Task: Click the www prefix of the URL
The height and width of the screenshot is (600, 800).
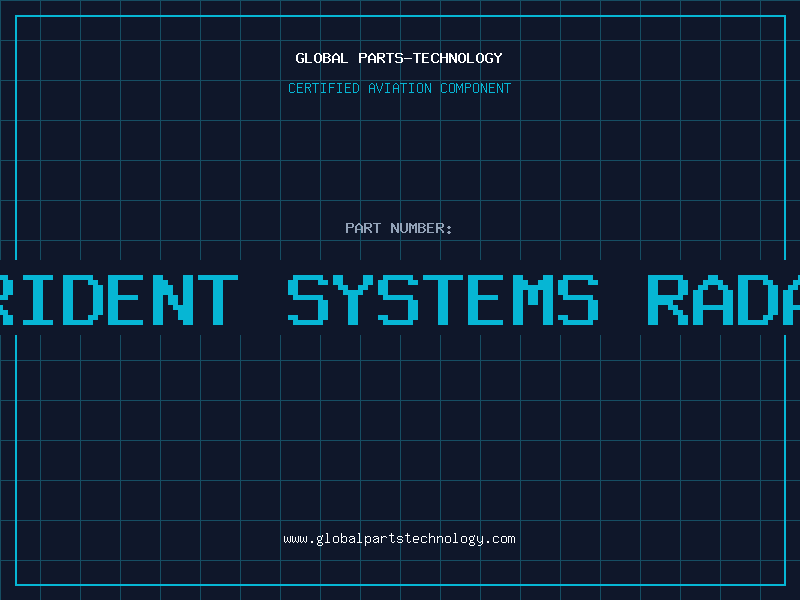Action: [x=296, y=539]
